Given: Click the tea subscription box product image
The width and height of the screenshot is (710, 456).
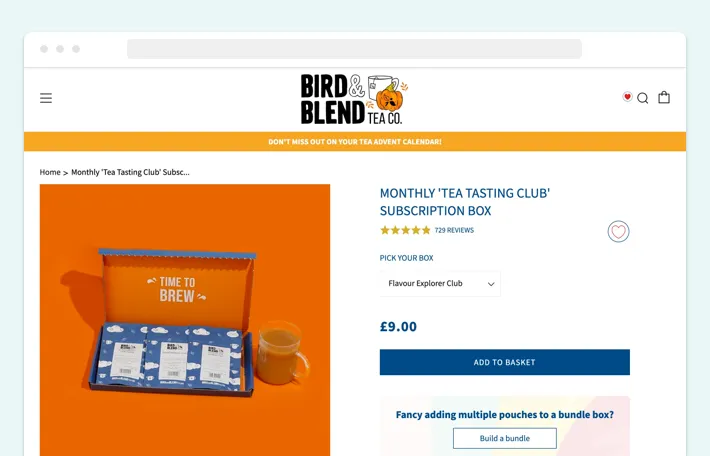Looking at the screenshot, I should click(x=185, y=320).
